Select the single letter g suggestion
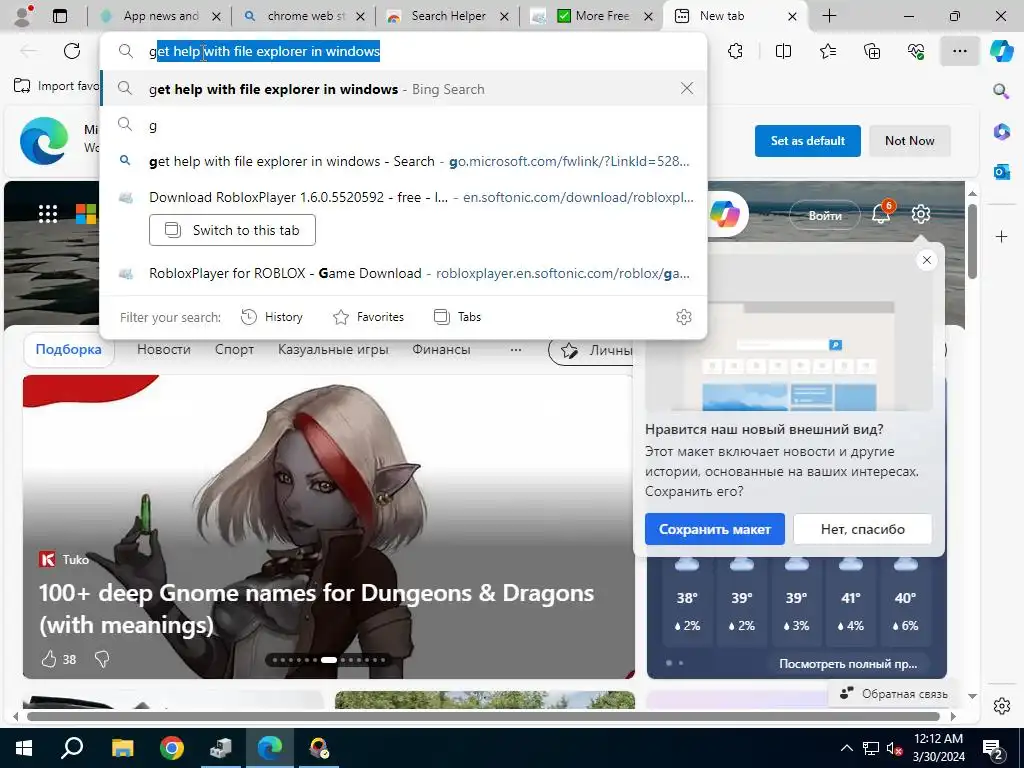 click(x=403, y=125)
